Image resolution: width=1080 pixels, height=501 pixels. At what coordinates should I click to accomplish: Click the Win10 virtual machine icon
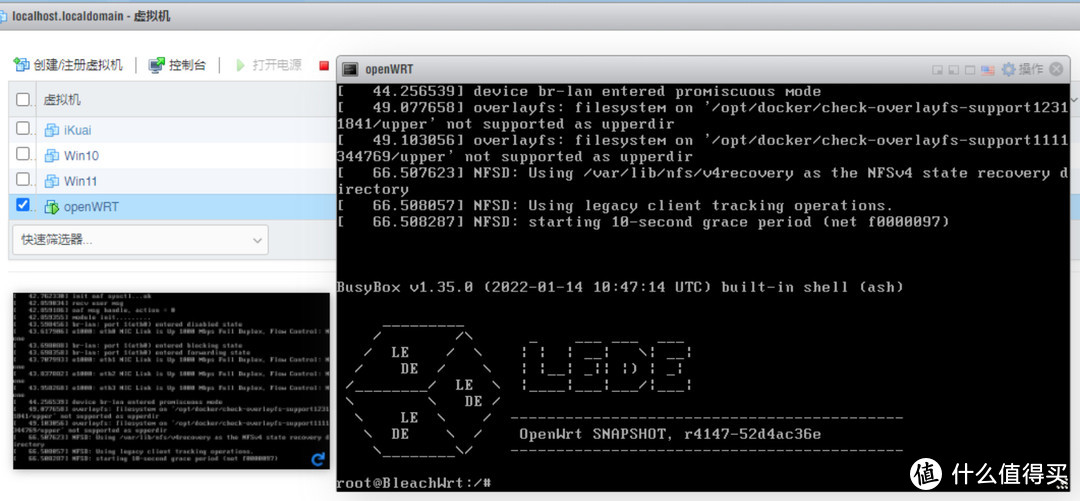(52, 156)
